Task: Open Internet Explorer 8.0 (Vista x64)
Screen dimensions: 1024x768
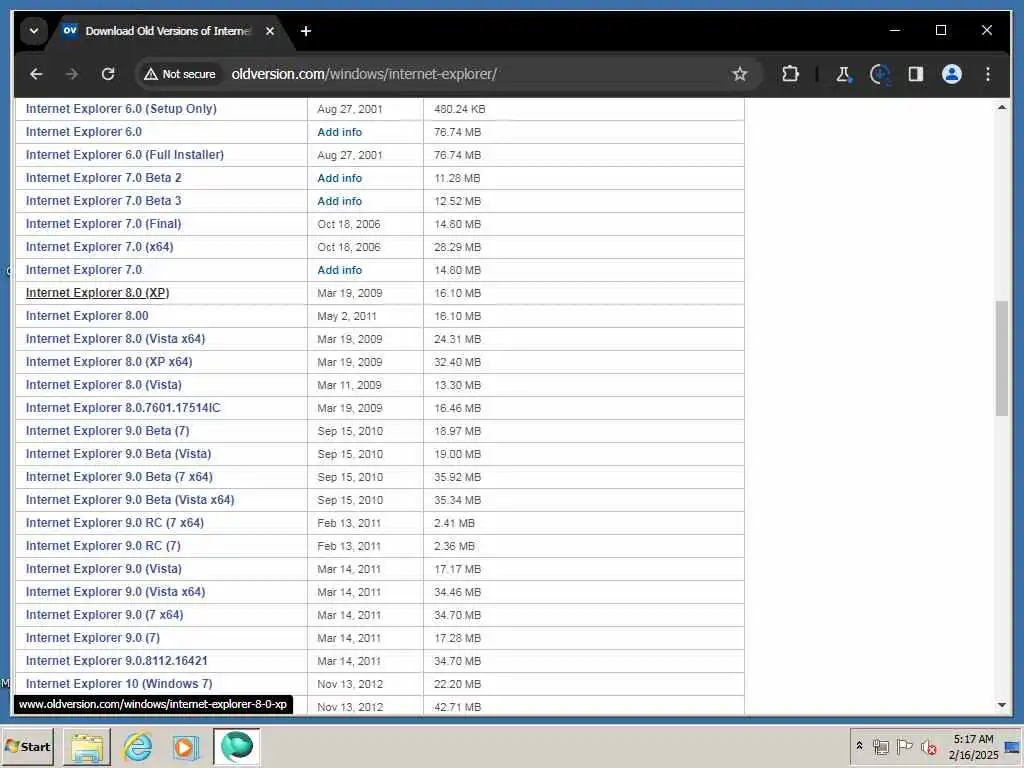Action: click(x=116, y=338)
